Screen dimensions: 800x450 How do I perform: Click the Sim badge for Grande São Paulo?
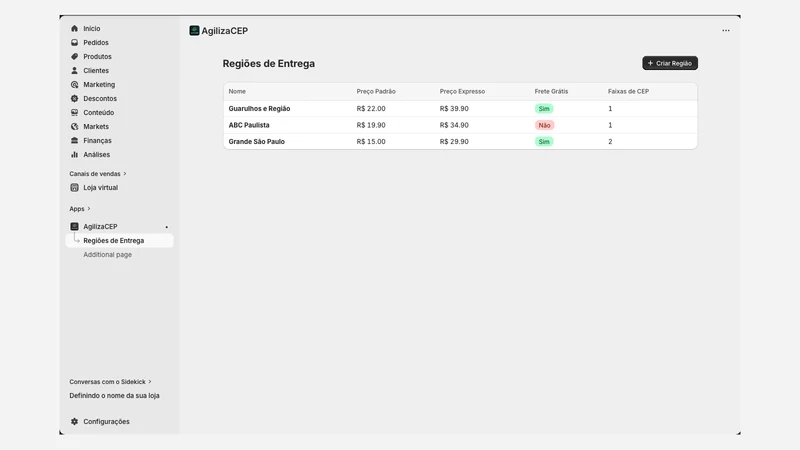[x=544, y=141]
